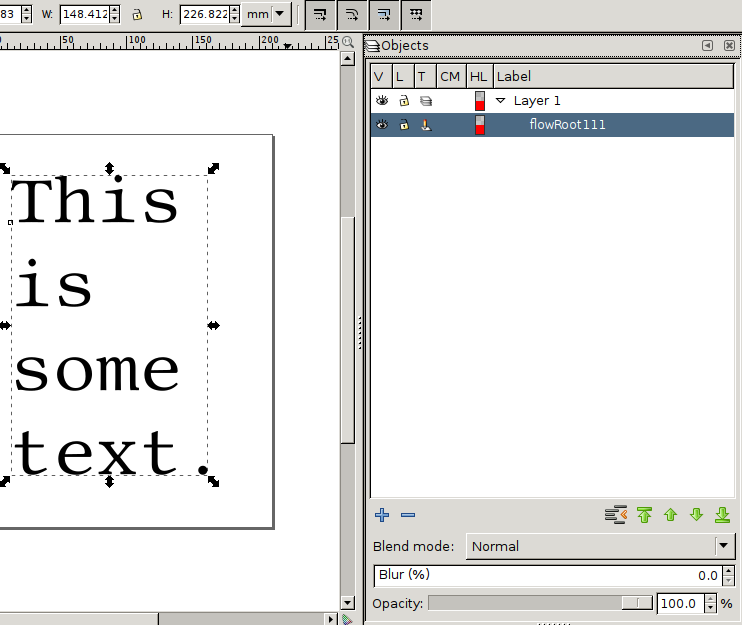
Task: Lower selection to bottom with green arrow
Action: [x=722, y=515]
